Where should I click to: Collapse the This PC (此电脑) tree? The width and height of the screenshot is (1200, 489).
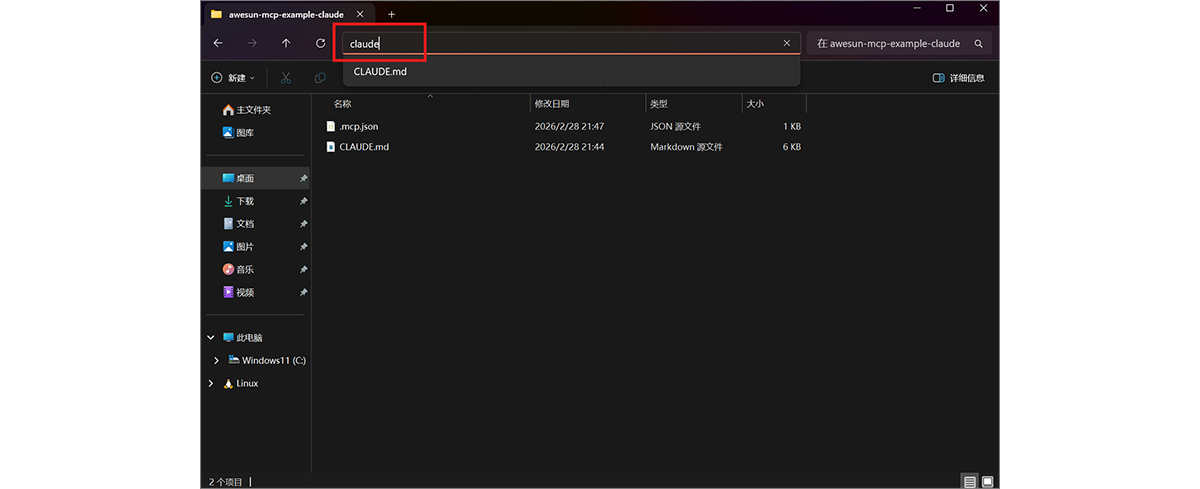pyautogui.click(x=211, y=338)
